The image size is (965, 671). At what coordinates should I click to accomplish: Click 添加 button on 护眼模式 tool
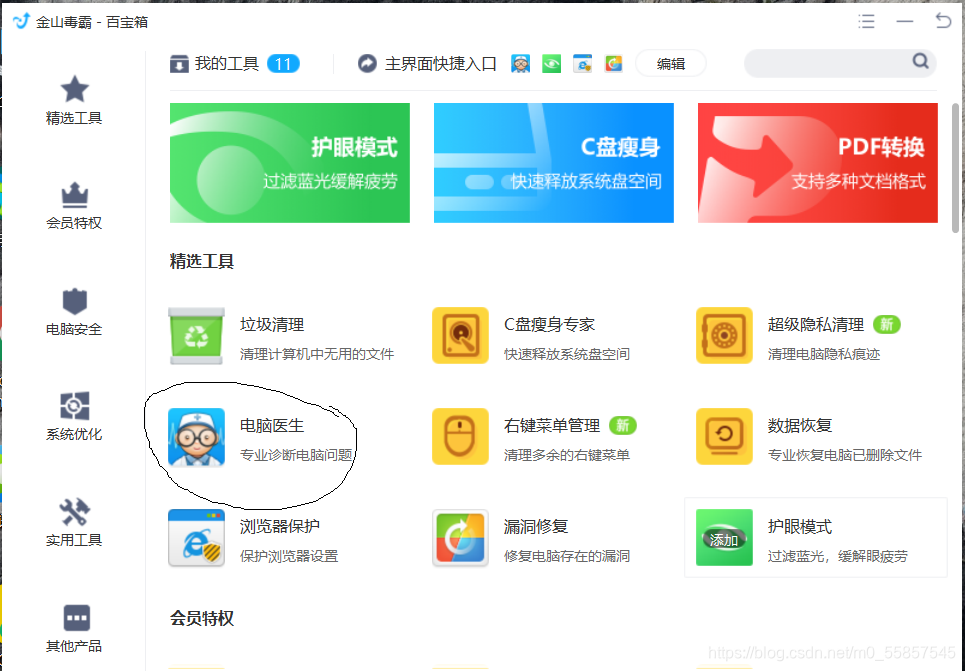(724, 540)
